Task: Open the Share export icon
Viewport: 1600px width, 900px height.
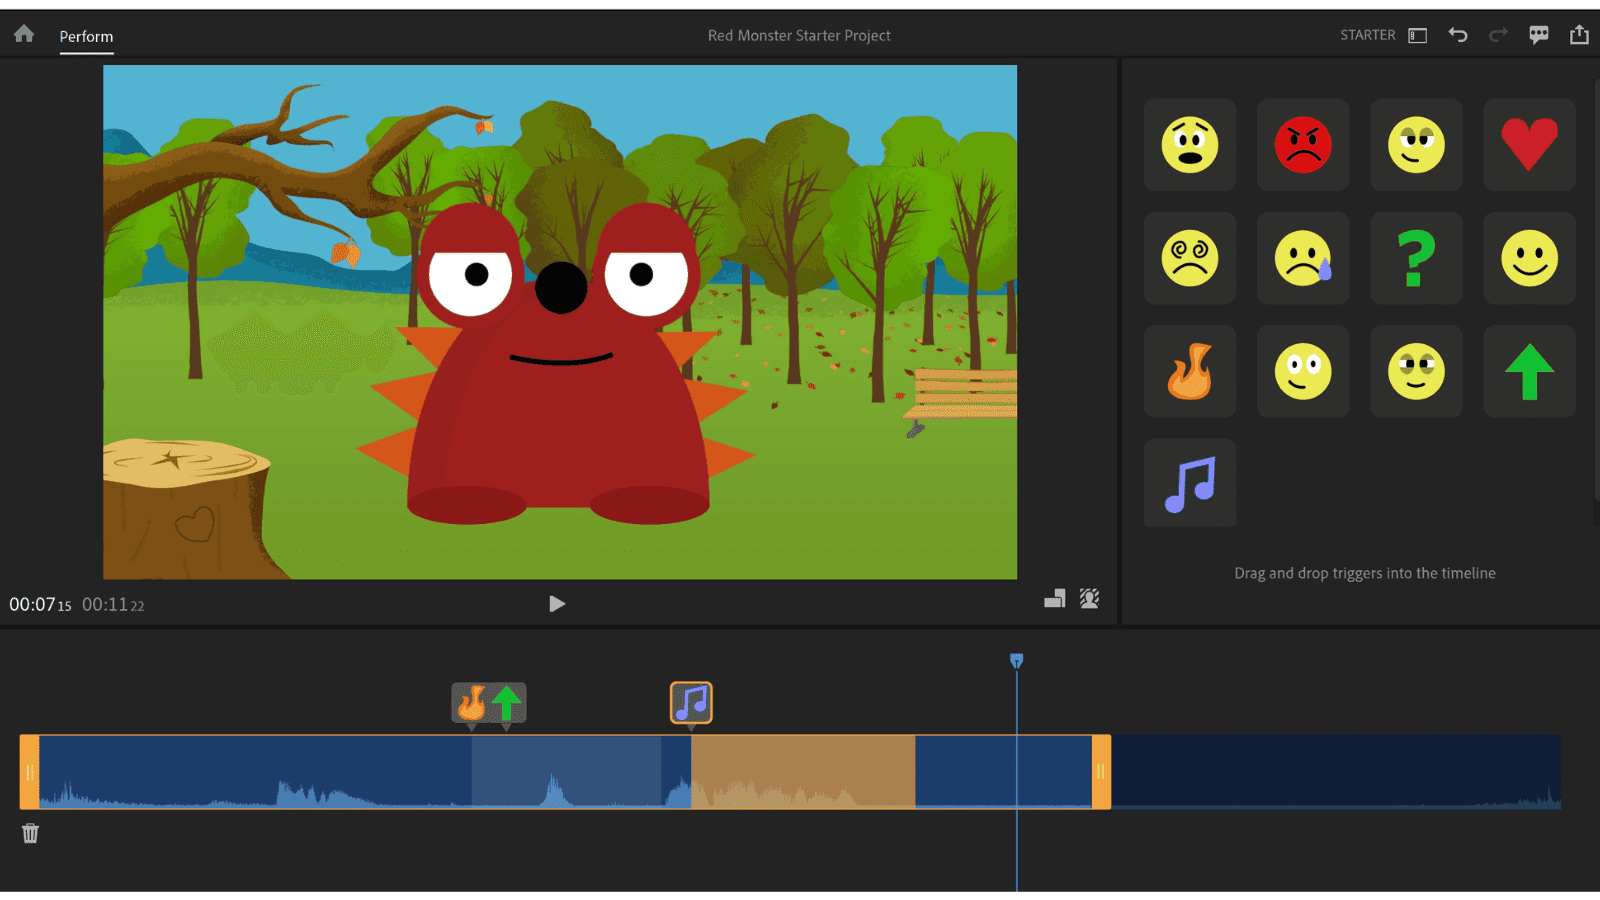Action: coord(1580,33)
